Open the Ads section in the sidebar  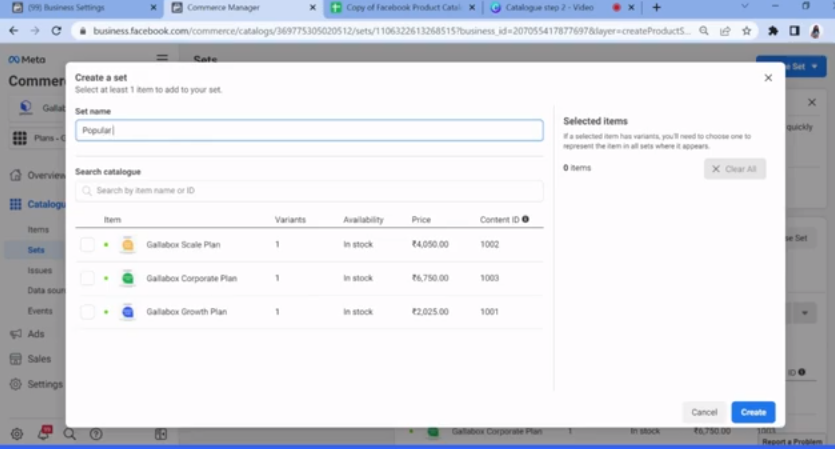click(27, 334)
